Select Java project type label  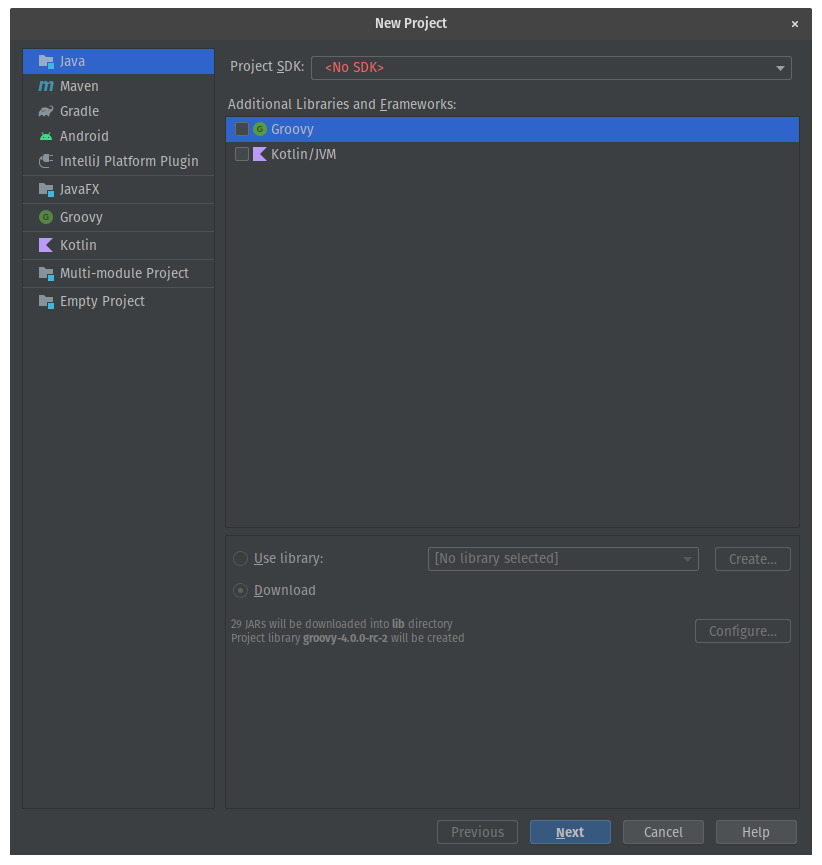coord(72,61)
